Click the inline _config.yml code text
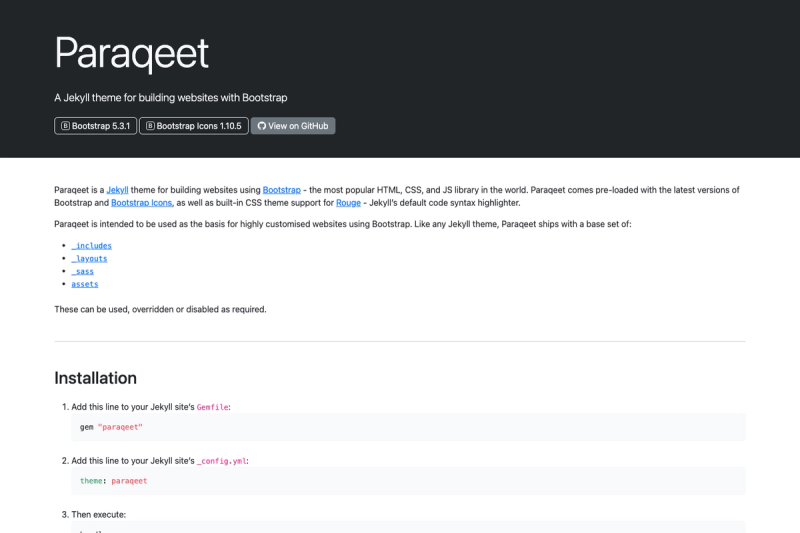 [x=221, y=461]
